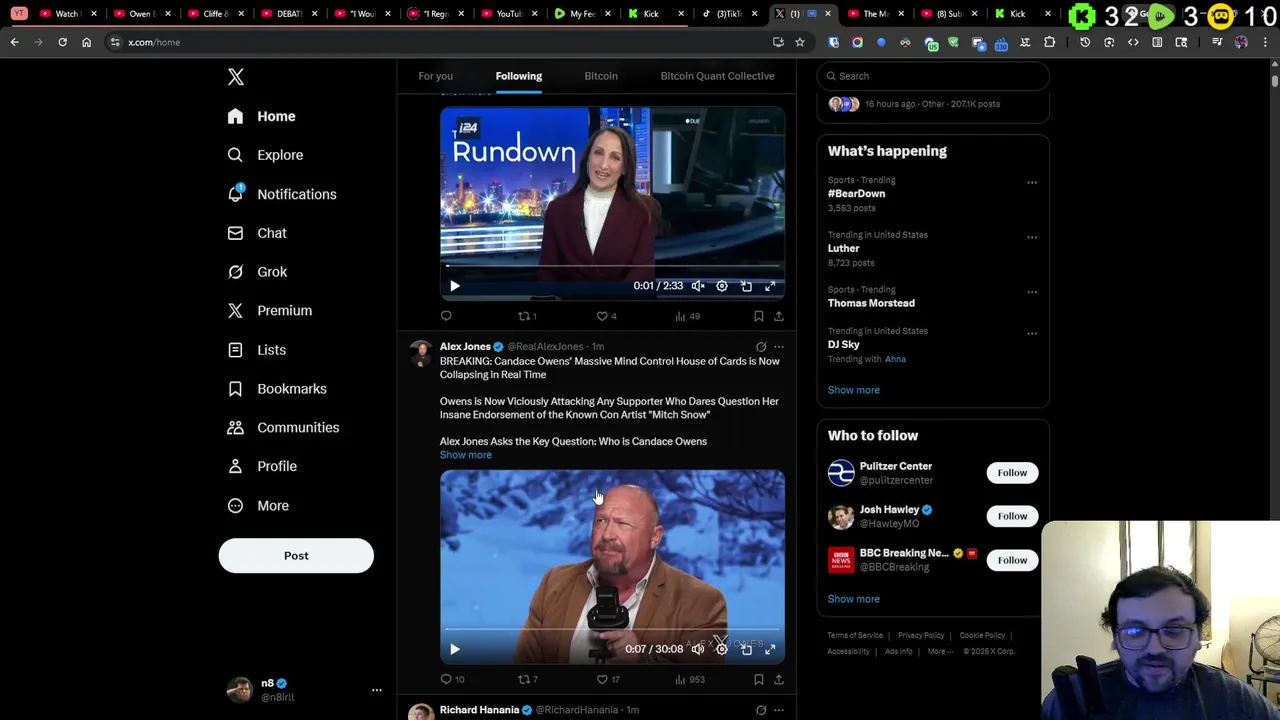The image size is (1280, 720).
Task: Open Explore in the sidebar
Action: (x=265, y=155)
